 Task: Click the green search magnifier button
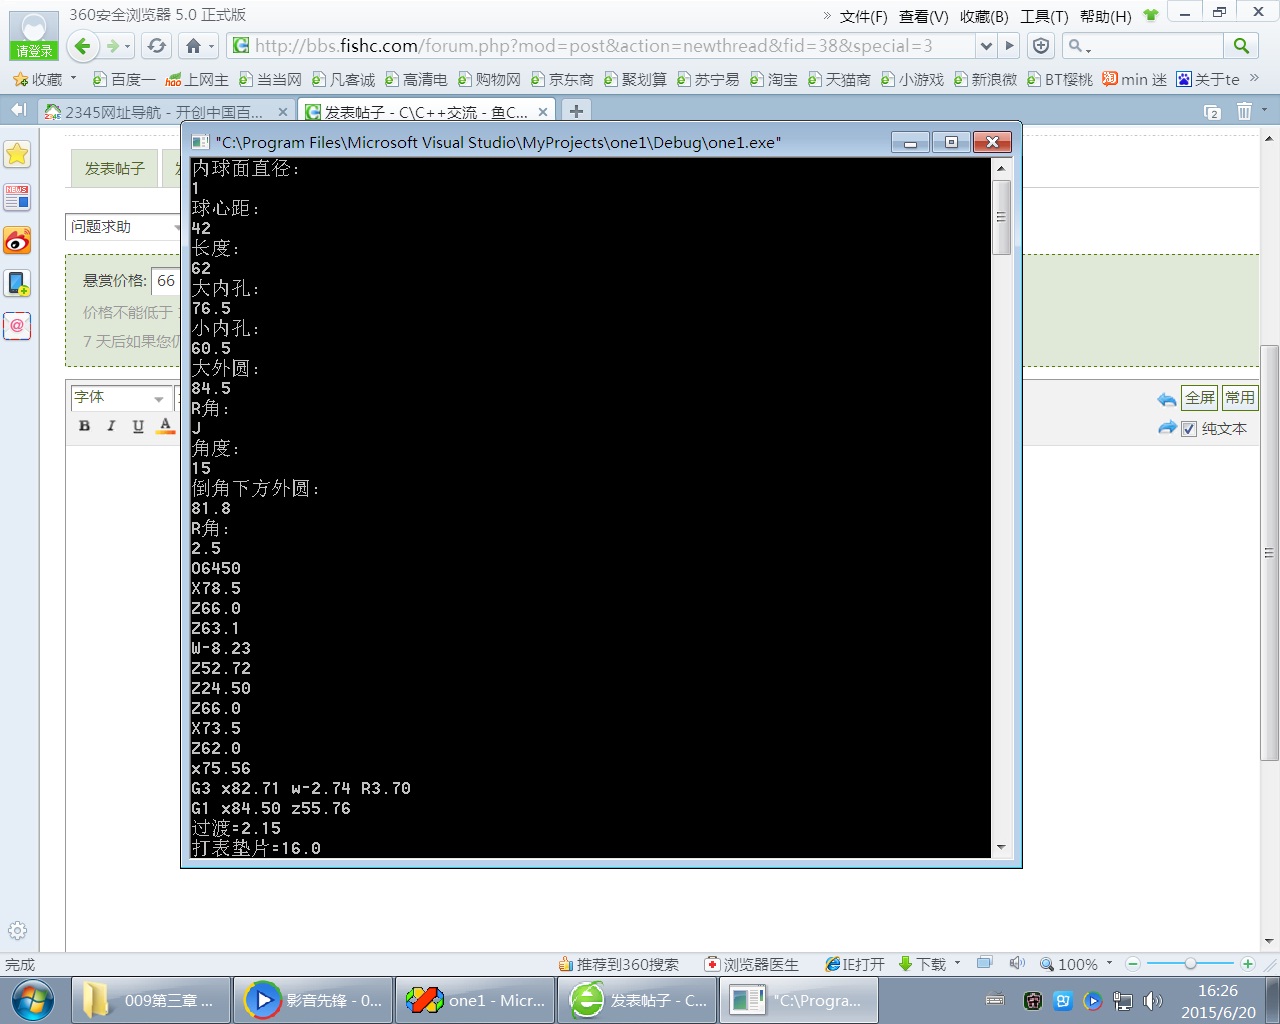pyautogui.click(x=1241, y=46)
